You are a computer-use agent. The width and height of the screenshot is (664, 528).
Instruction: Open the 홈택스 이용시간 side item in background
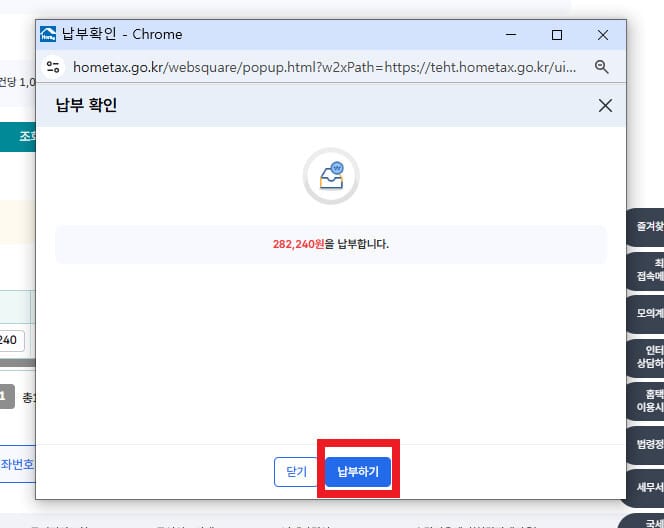(646, 401)
